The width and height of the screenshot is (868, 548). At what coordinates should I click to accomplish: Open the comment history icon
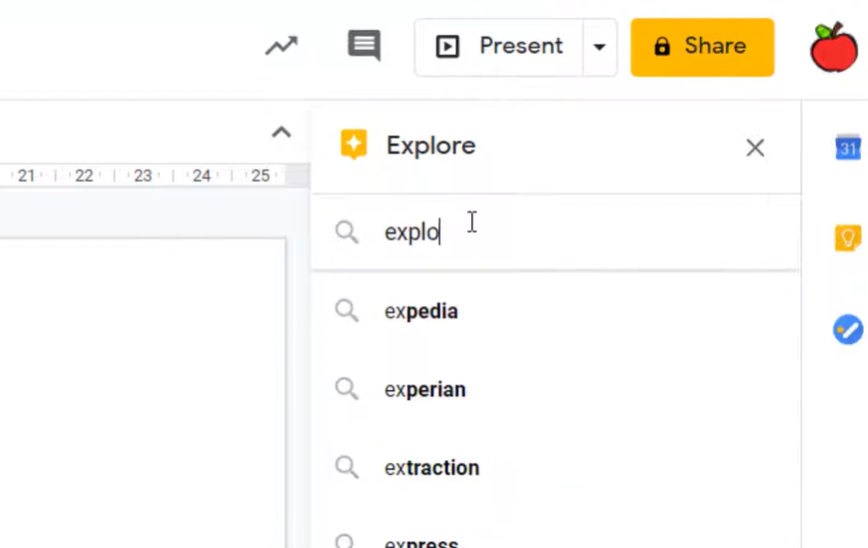[363, 46]
